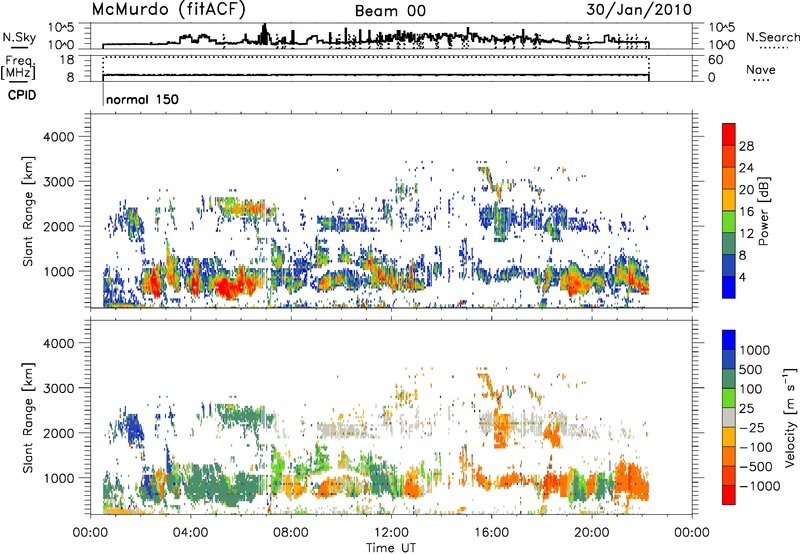Click the 30/Jan/2010 date label
The image size is (800, 554).
(x=639, y=10)
